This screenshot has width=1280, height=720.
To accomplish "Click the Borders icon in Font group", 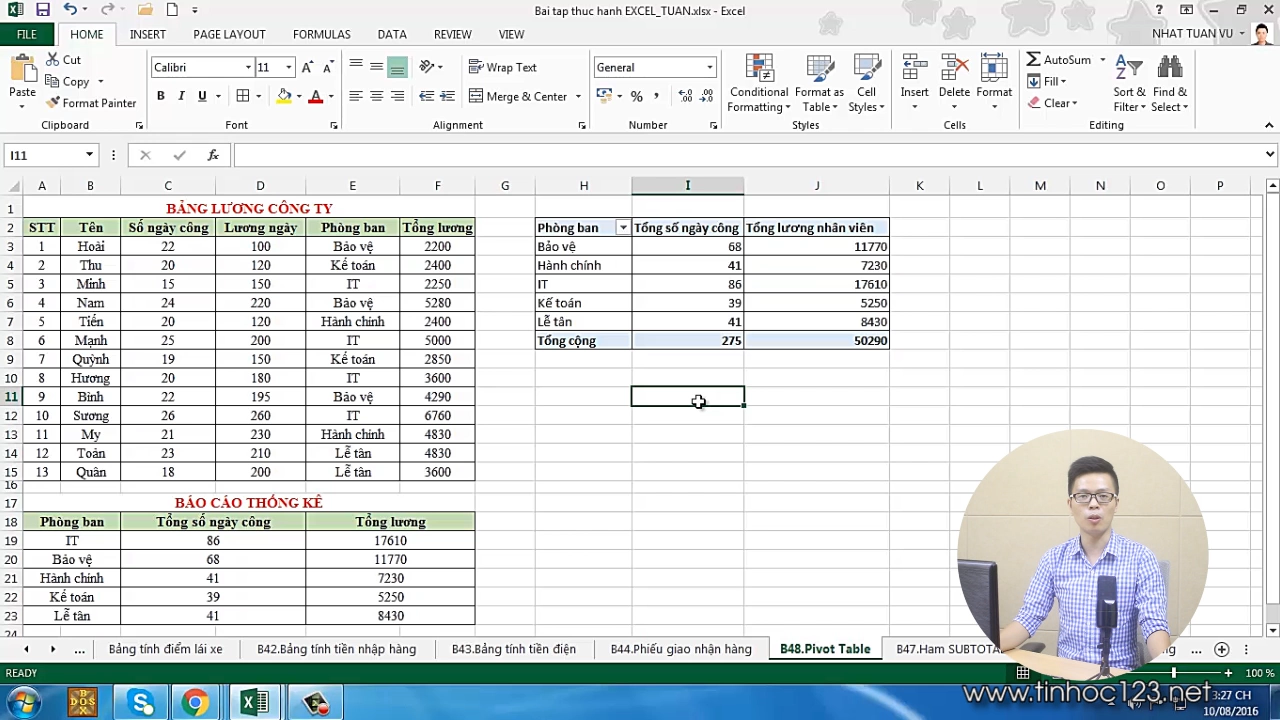I will tap(243, 96).
